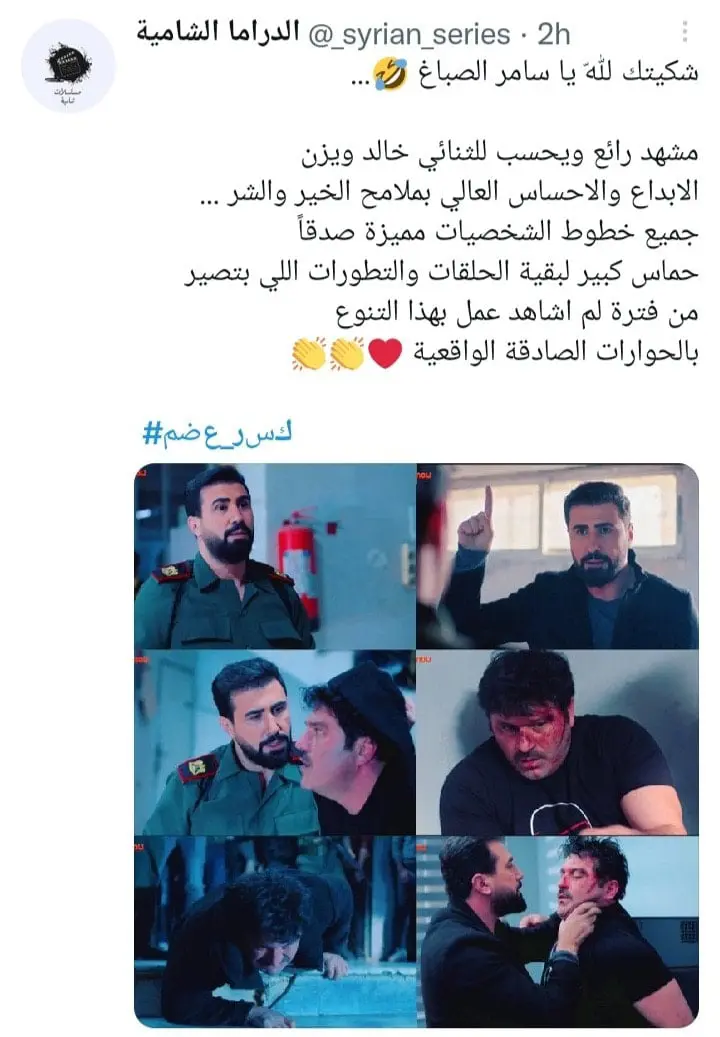Viewport: 720px width, 1037px height.
Task: Click the 2h tweet timestamp
Action: coord(553,34)
